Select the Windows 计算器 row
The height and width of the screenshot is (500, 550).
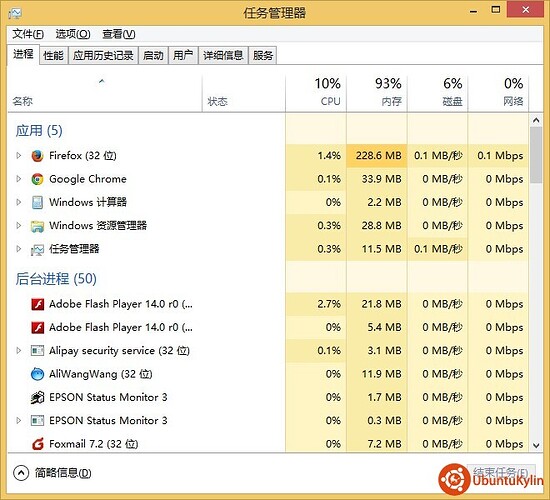coord(268,202)
